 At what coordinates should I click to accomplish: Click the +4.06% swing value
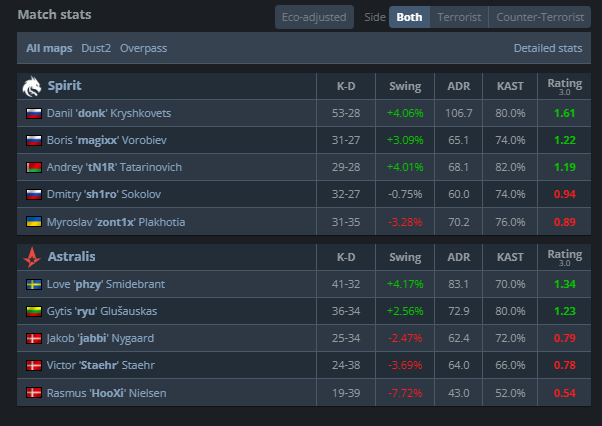click(x=405, y=113)
